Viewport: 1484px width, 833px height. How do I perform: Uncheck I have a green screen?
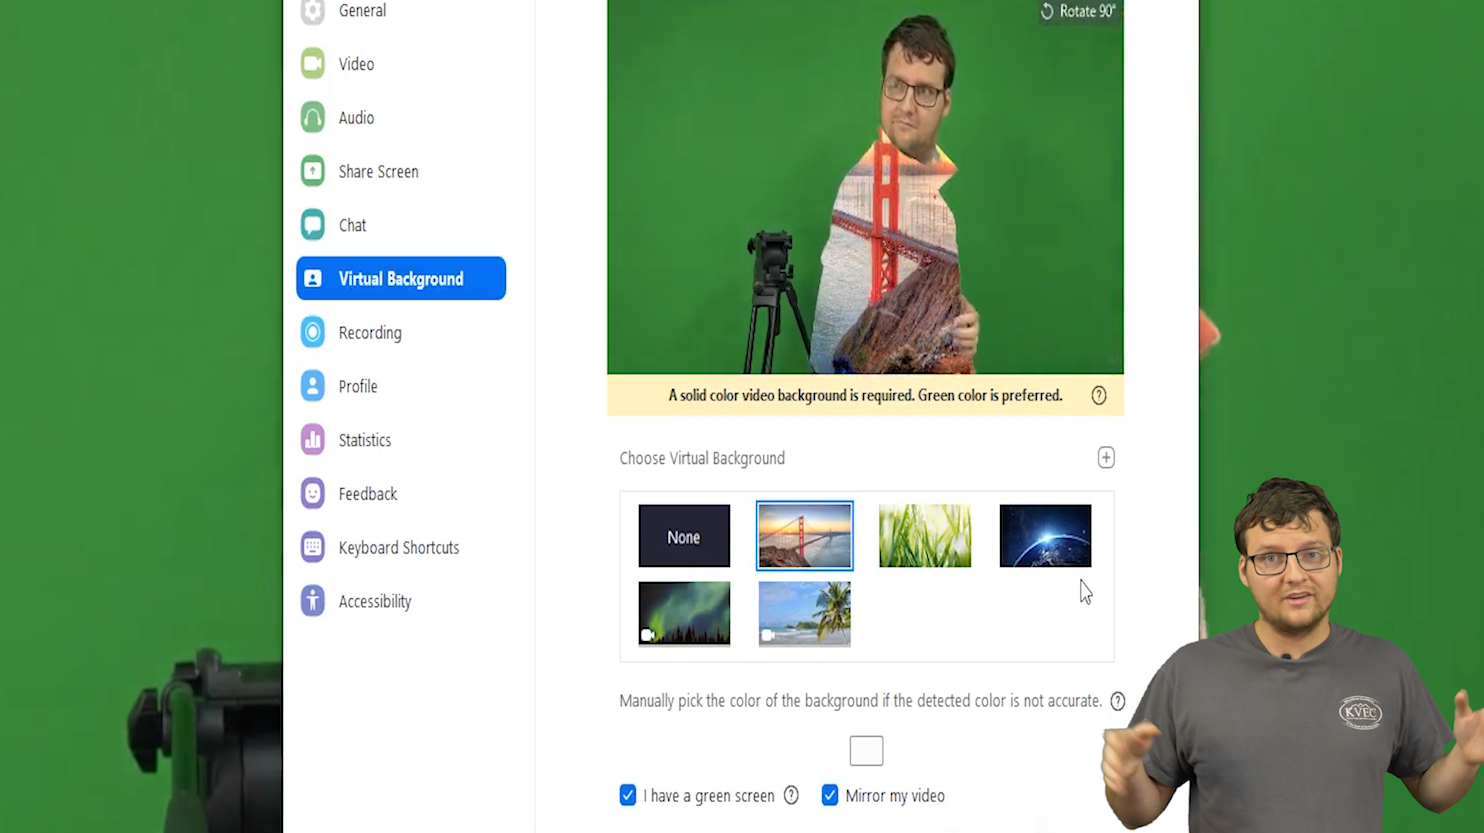point(628,796)
